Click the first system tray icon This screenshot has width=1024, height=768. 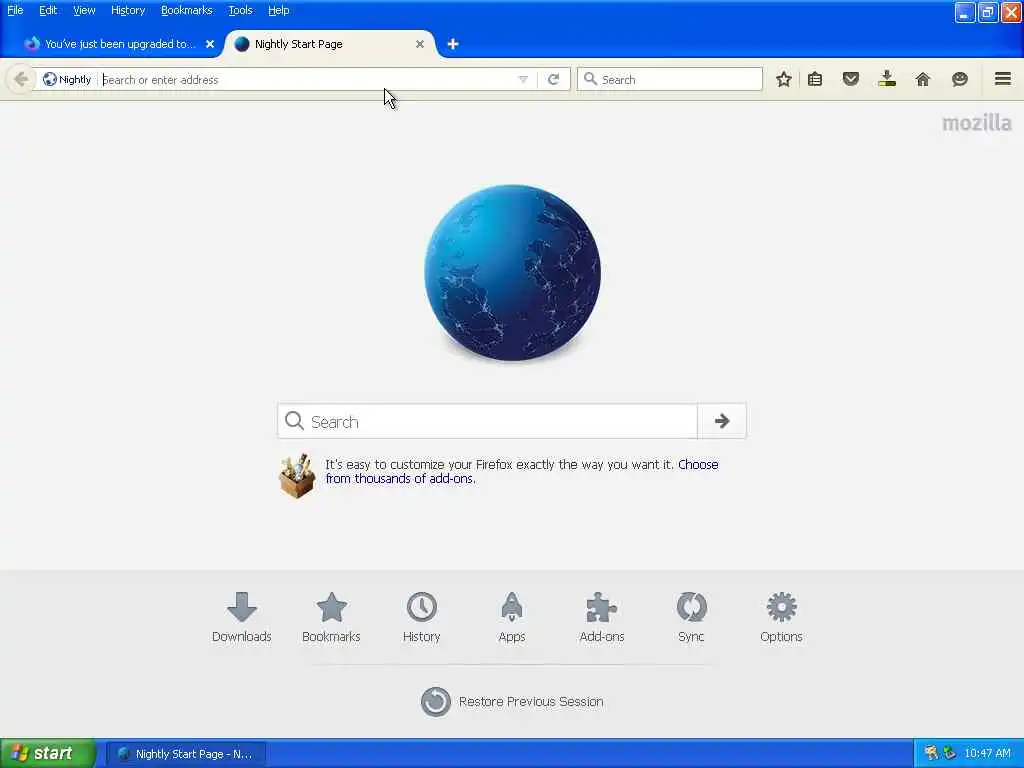tap(931, 753)
